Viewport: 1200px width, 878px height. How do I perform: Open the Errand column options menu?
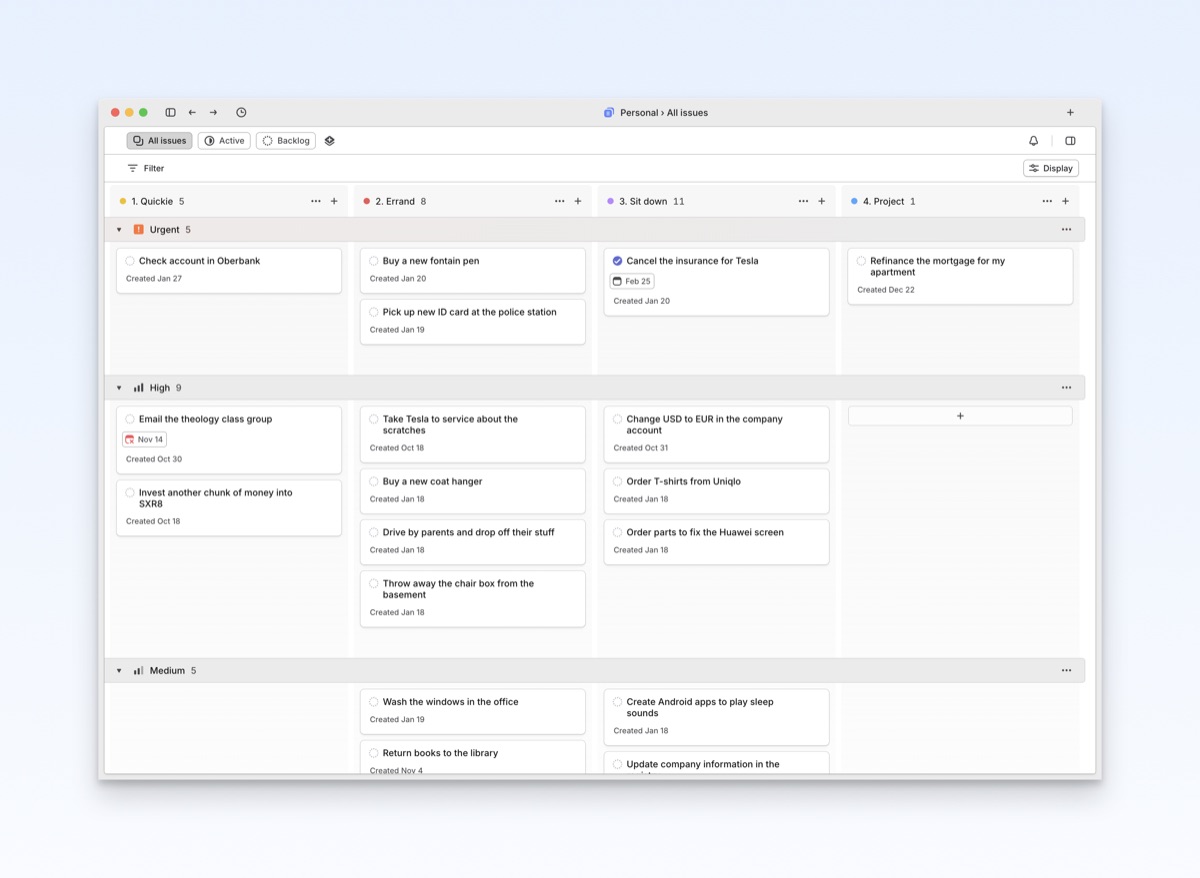click(560, 200)
